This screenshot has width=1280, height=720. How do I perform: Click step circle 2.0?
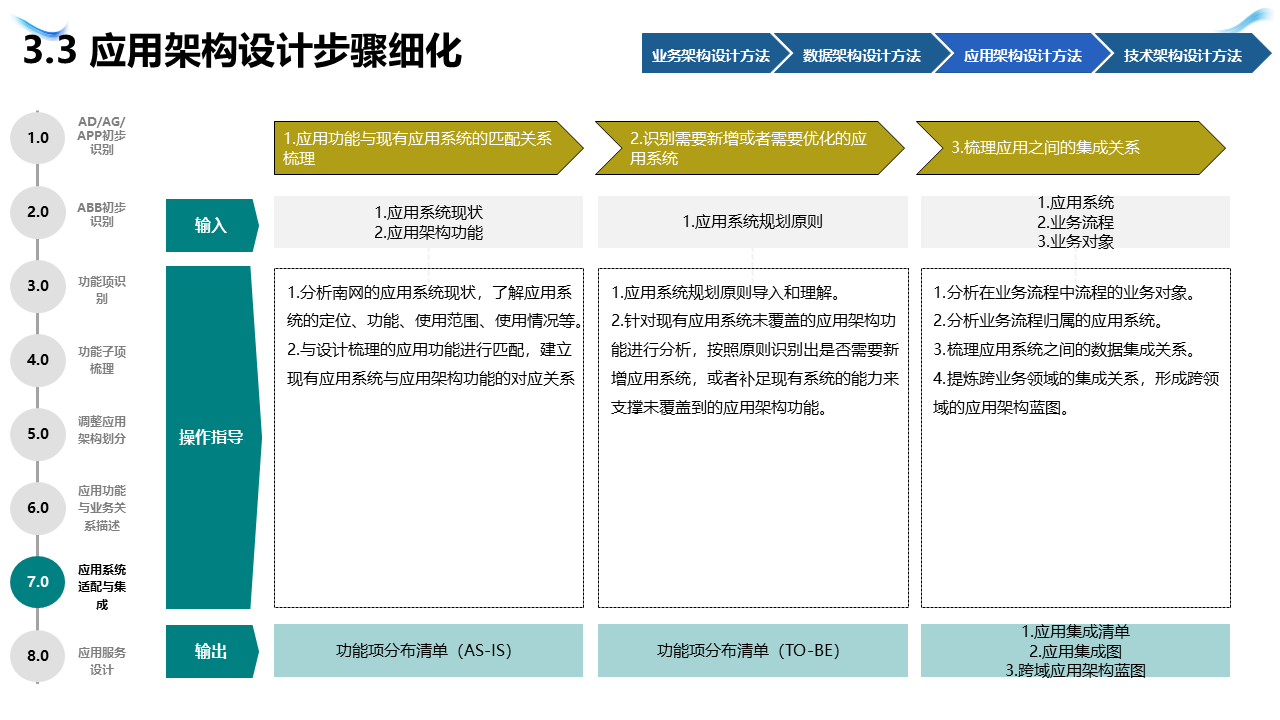[38, 211]
